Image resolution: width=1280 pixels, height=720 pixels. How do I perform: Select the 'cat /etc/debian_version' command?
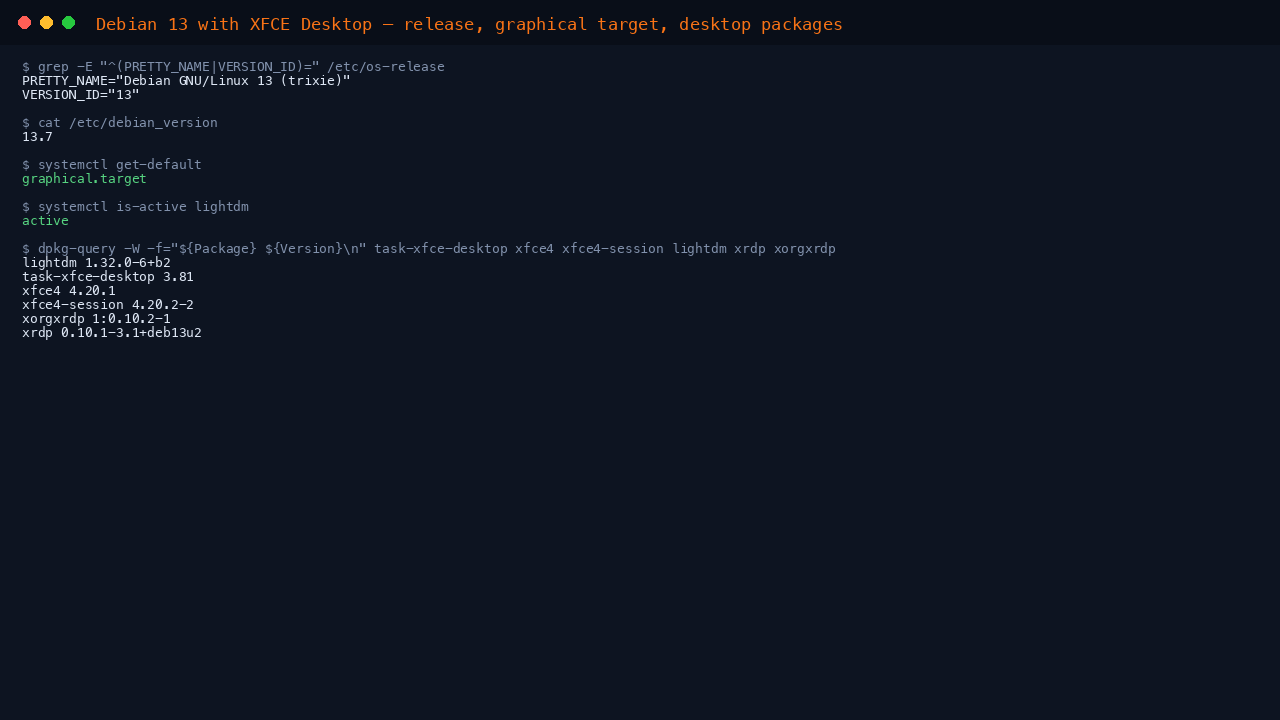pos(120,123)
